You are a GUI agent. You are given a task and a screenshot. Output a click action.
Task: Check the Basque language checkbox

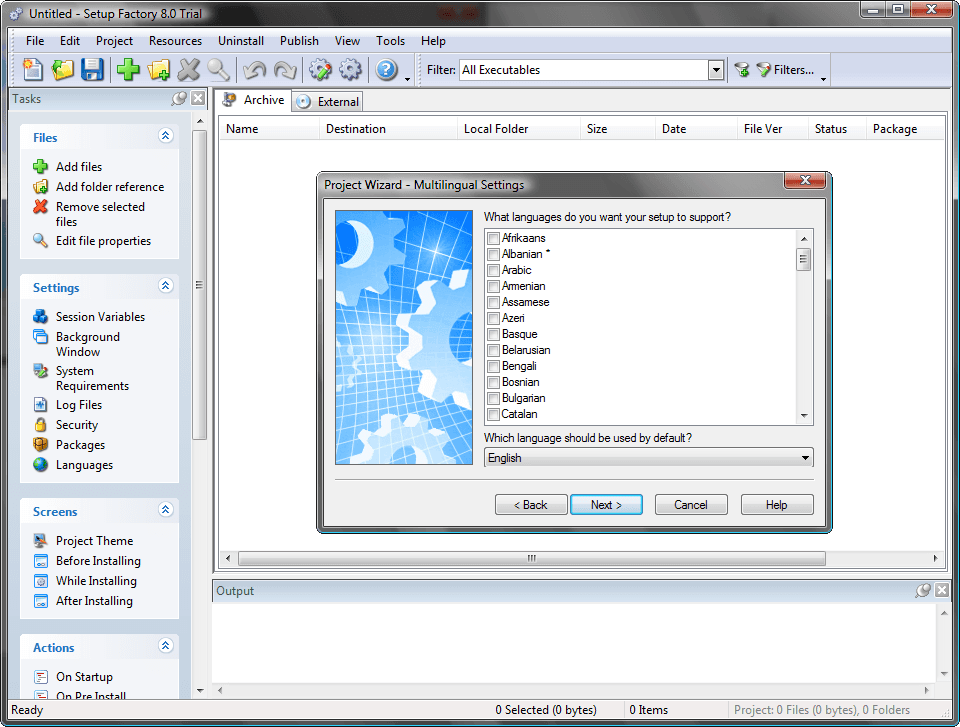pos(493,334)
